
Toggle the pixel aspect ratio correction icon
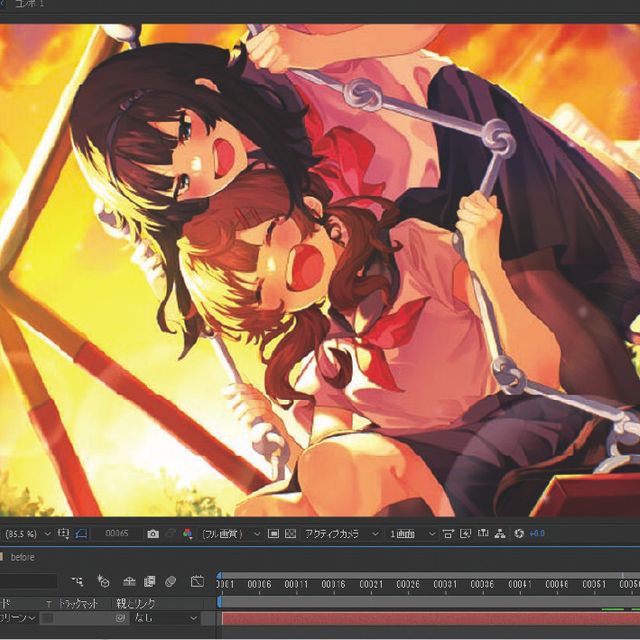pos(448,533)
